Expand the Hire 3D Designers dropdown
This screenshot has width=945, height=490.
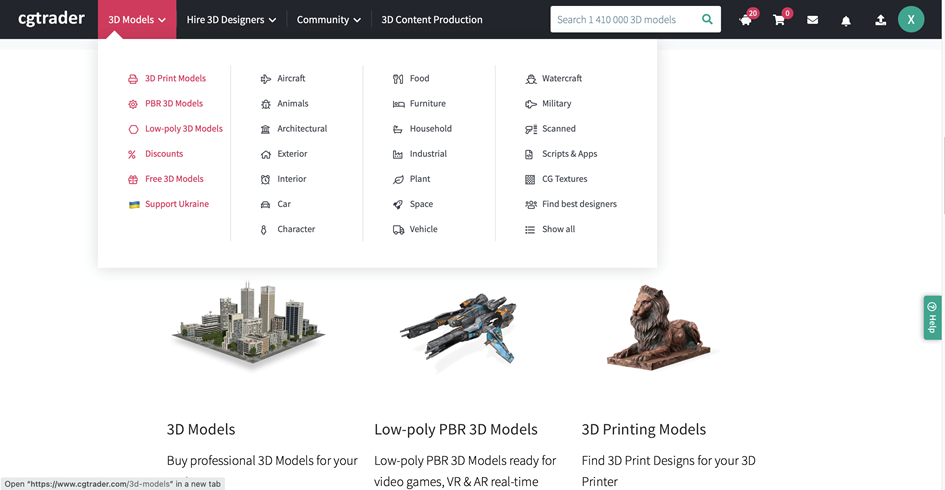pyautogui.click(x=231, y=20)
